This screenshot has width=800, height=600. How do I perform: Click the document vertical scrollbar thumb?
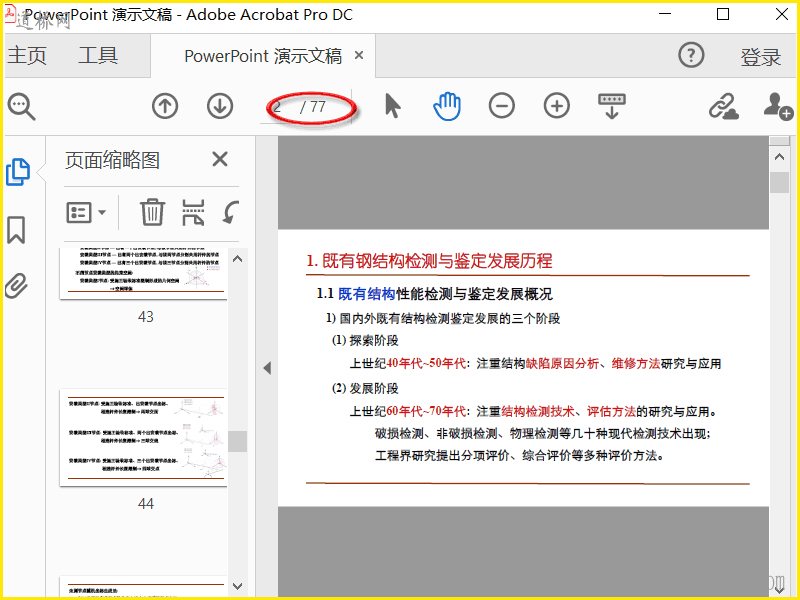click(x=779, y=182)
